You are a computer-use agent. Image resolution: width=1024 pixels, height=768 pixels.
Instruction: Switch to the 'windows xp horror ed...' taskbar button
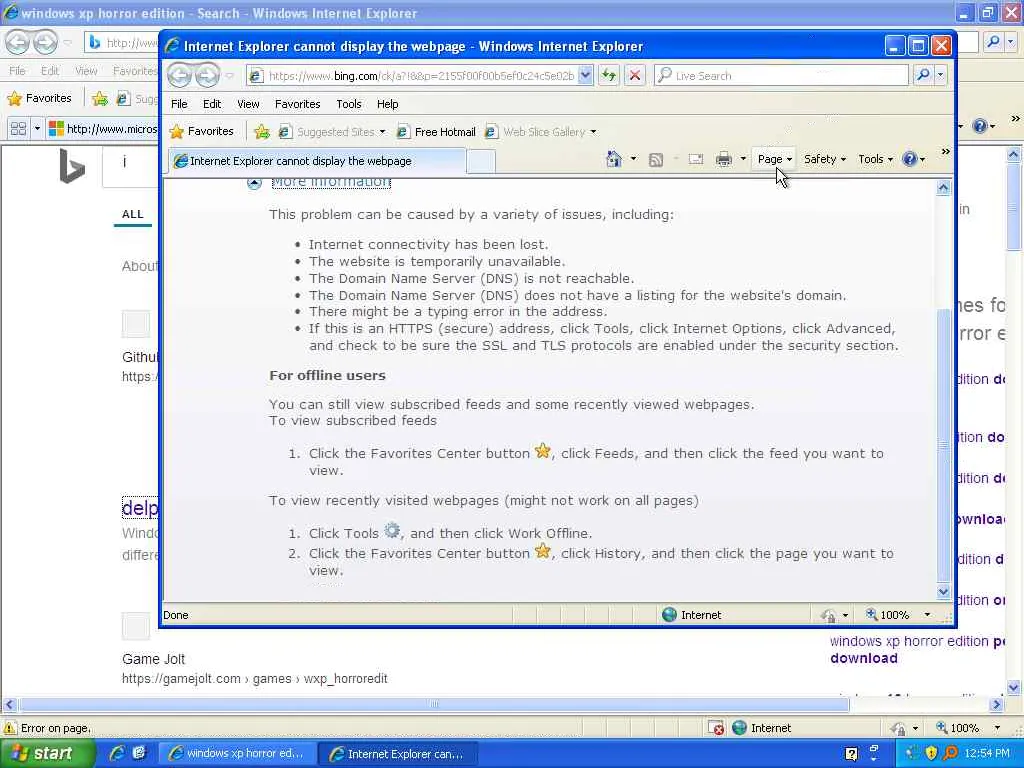pyautogui.click(x=238, y=754)
